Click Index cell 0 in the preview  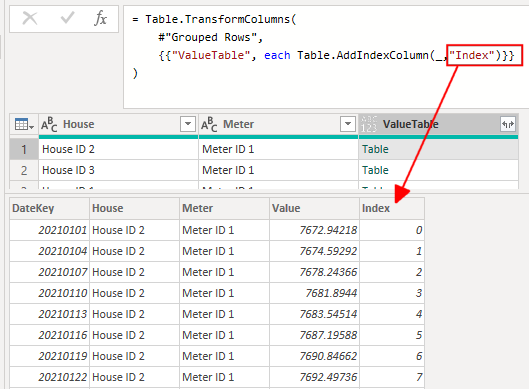click(392, 230)
